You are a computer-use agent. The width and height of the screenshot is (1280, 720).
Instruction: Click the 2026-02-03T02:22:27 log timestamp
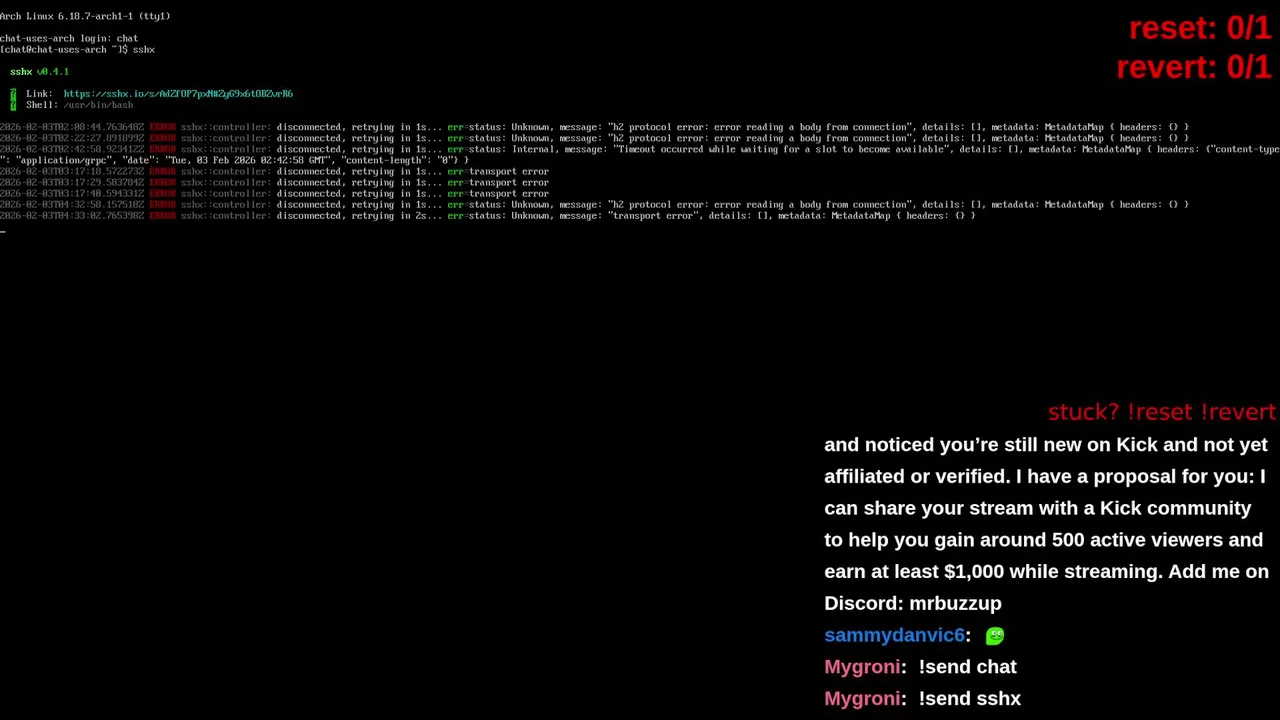[72, 139]
